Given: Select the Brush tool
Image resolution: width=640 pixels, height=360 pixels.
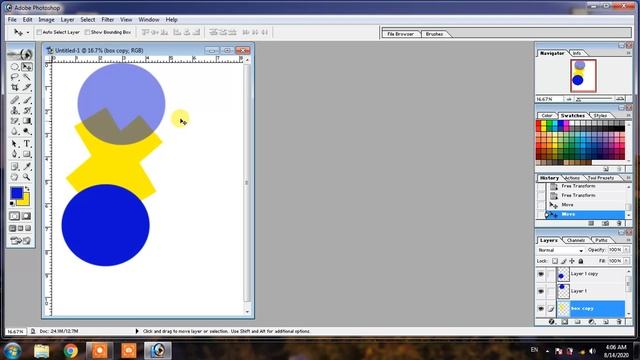Looking at the screenshot, I should [27, 100].
